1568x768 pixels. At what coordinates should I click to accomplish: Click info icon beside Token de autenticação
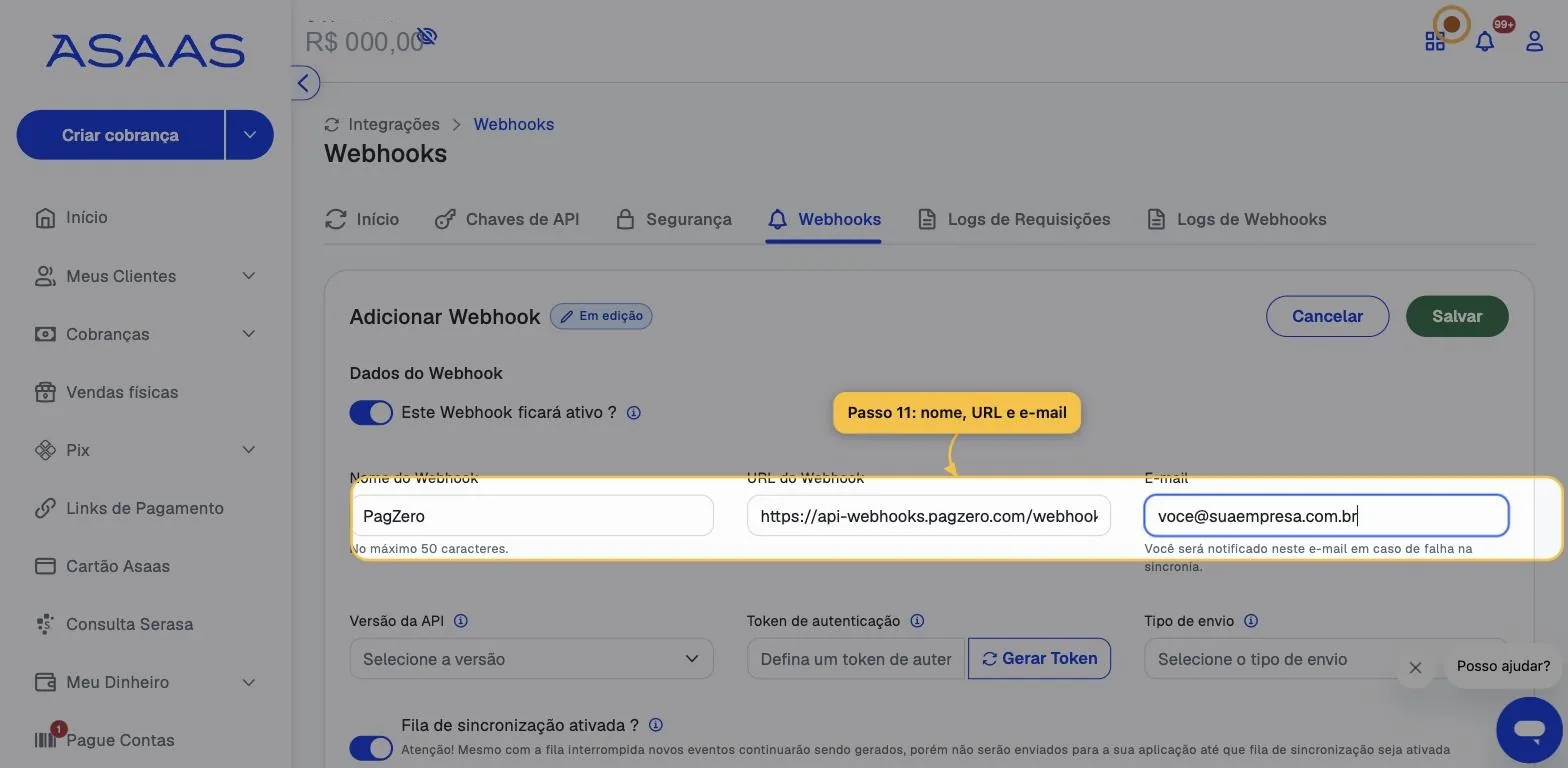point(917,621)
